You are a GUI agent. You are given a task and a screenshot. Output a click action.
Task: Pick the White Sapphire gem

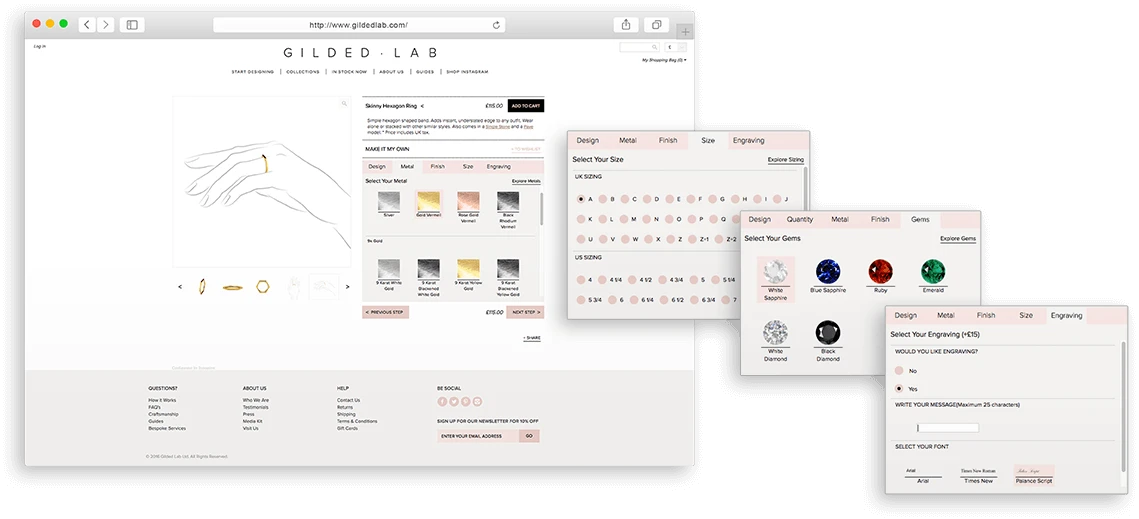pyautogui.click(x=775, y=279)
